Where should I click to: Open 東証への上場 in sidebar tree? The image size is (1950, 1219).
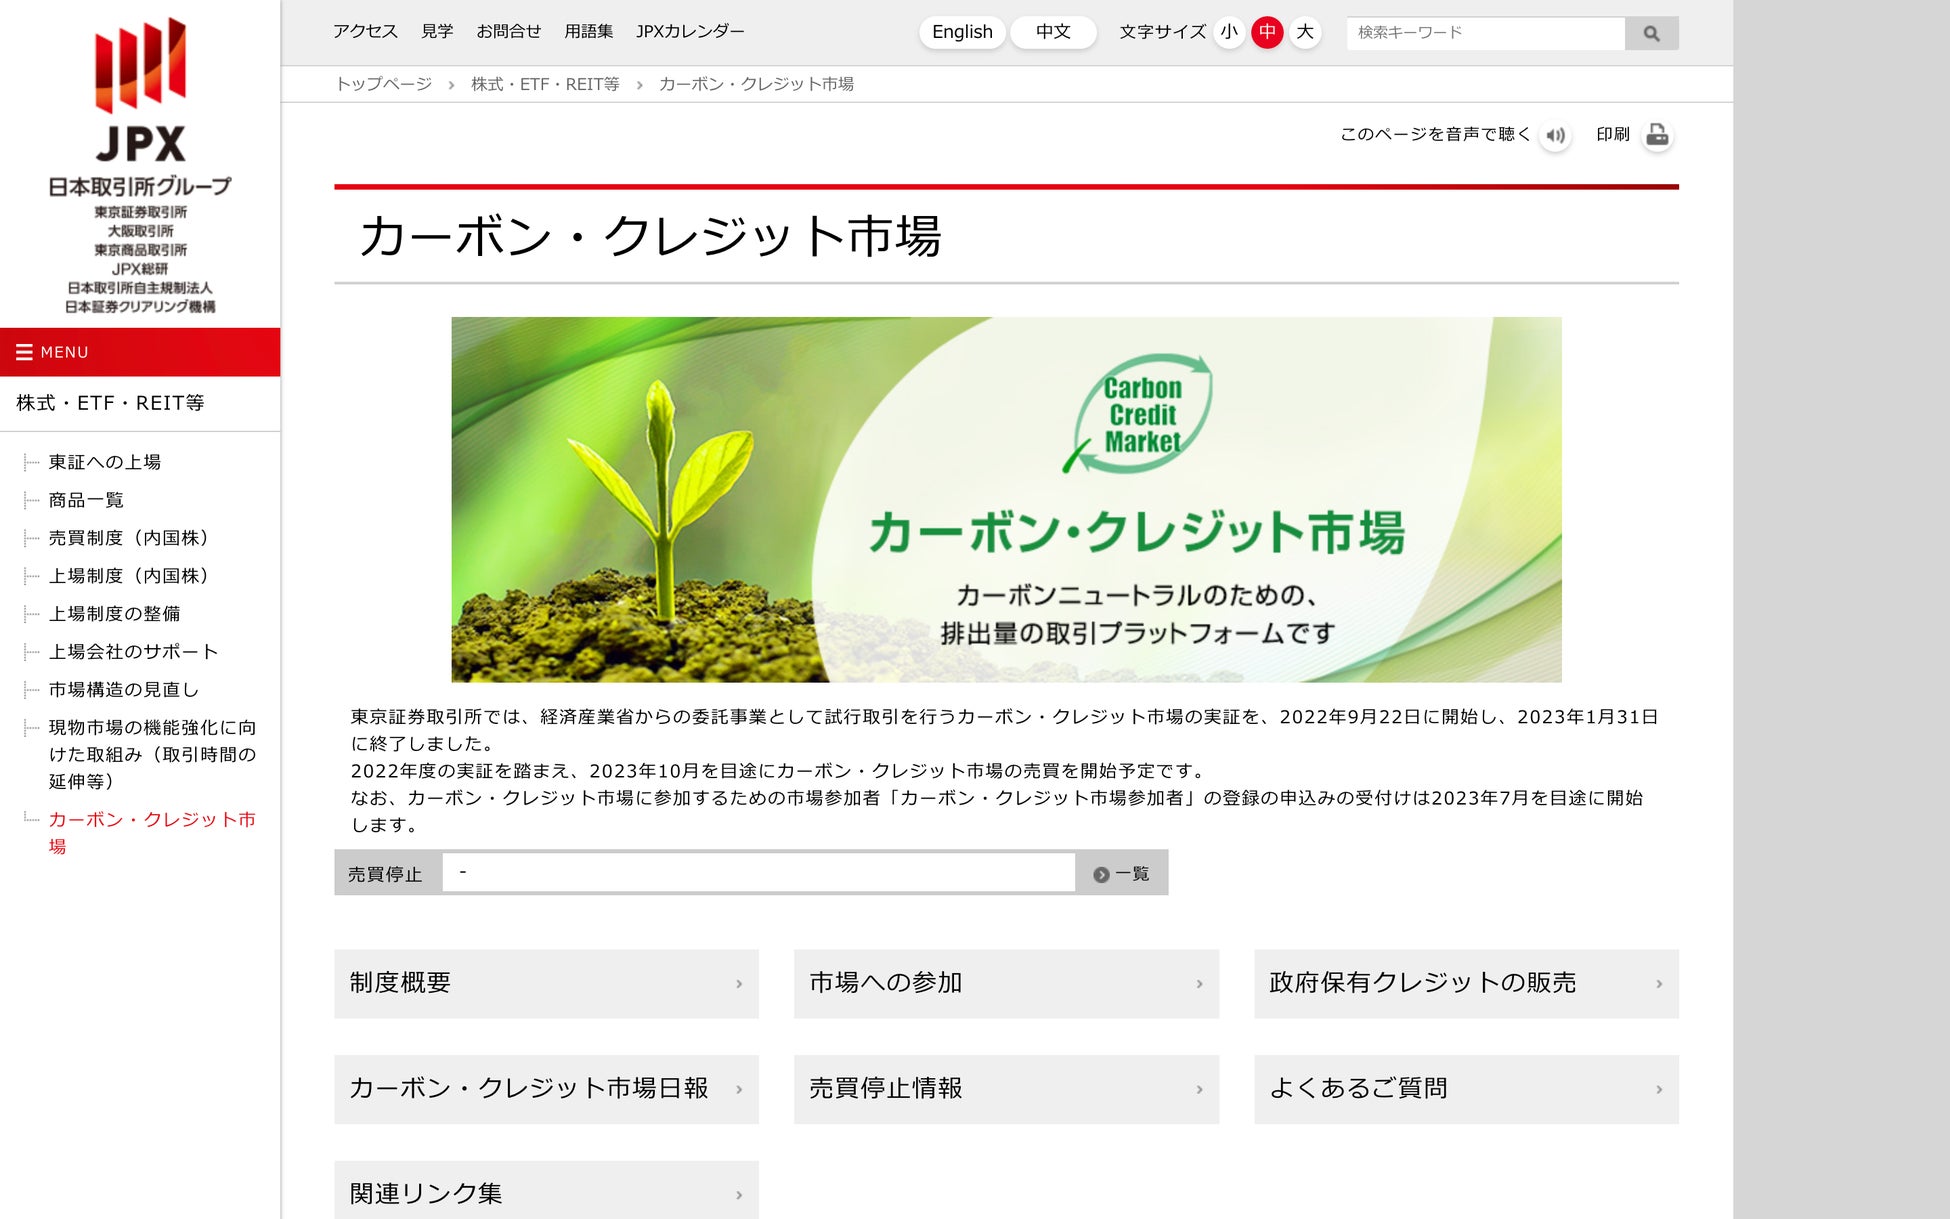pyautogui.click(x=105, y=462)
